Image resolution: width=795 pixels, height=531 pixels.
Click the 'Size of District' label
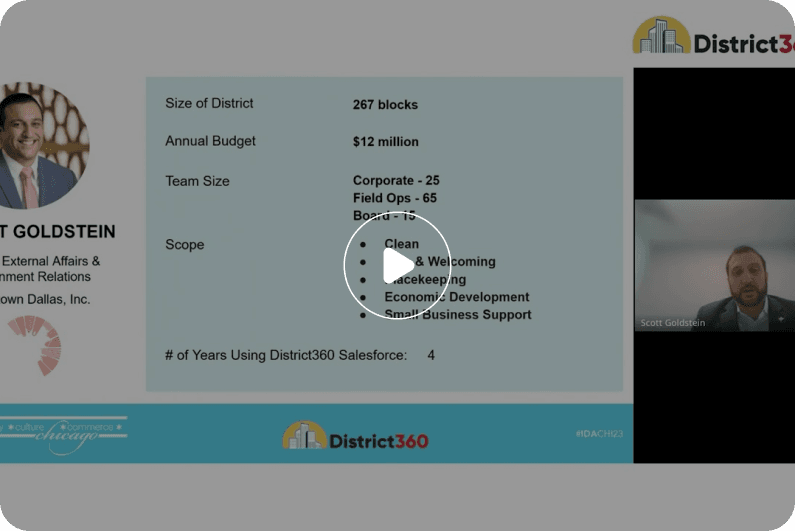click(x=209, y=103)
